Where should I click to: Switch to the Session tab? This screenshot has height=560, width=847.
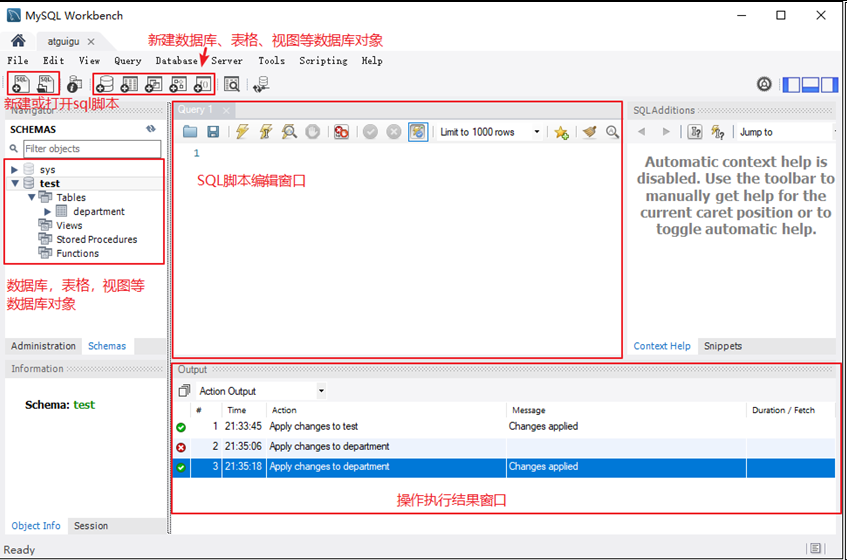(x=91, y=525)
